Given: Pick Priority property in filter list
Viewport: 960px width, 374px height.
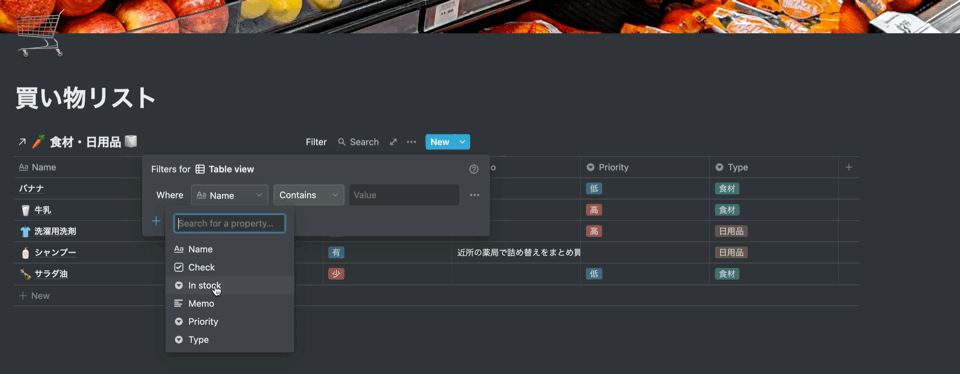Looking at the screenshot, I should pos(230,321).
